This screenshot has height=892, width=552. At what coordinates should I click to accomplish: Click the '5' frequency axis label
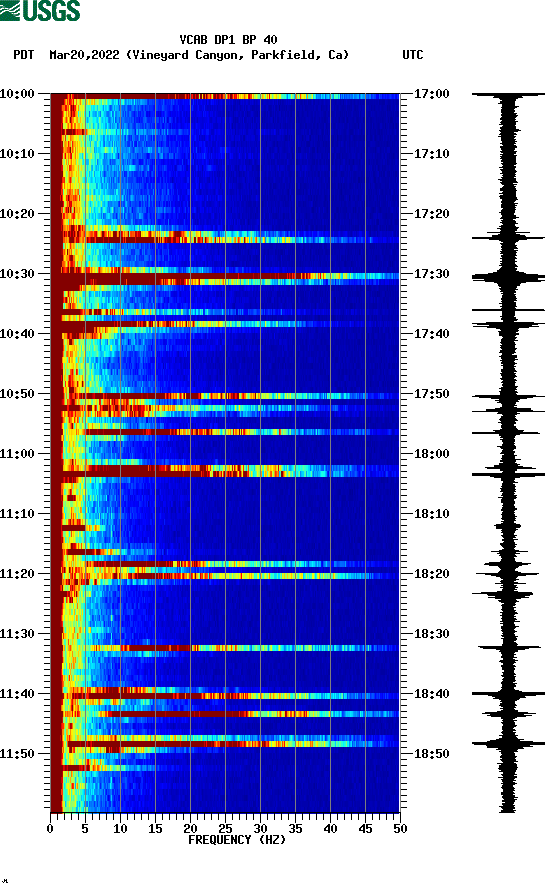click(85, 829)
